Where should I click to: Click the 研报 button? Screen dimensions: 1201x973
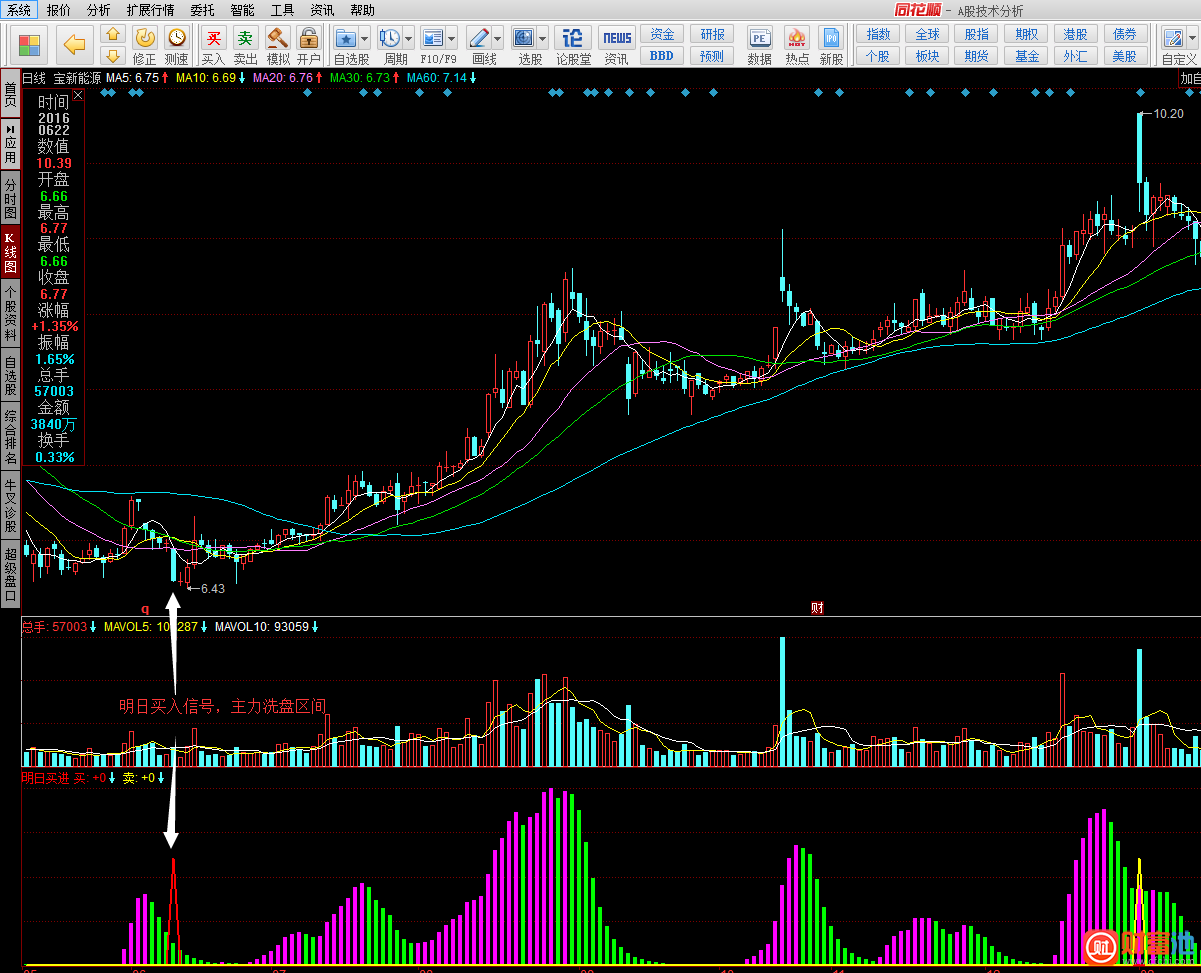pyautogui.click(x=712, y=35)
